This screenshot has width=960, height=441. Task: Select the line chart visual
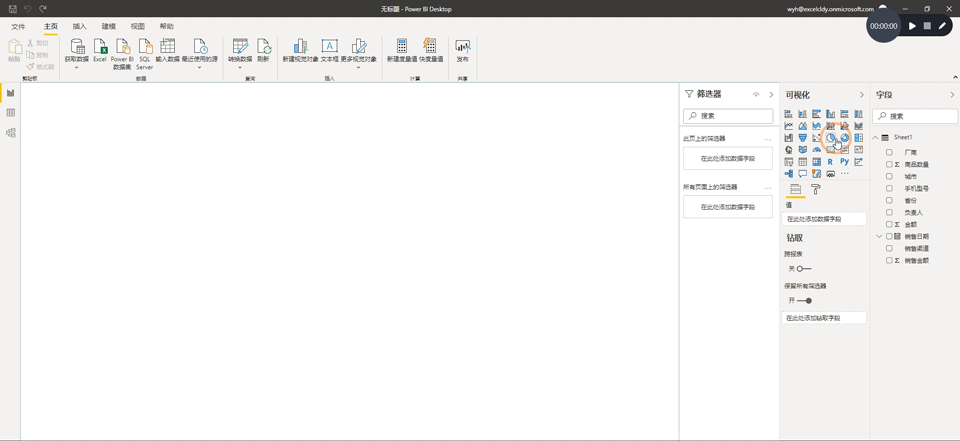pyautogui.click(x=789, y=126)
